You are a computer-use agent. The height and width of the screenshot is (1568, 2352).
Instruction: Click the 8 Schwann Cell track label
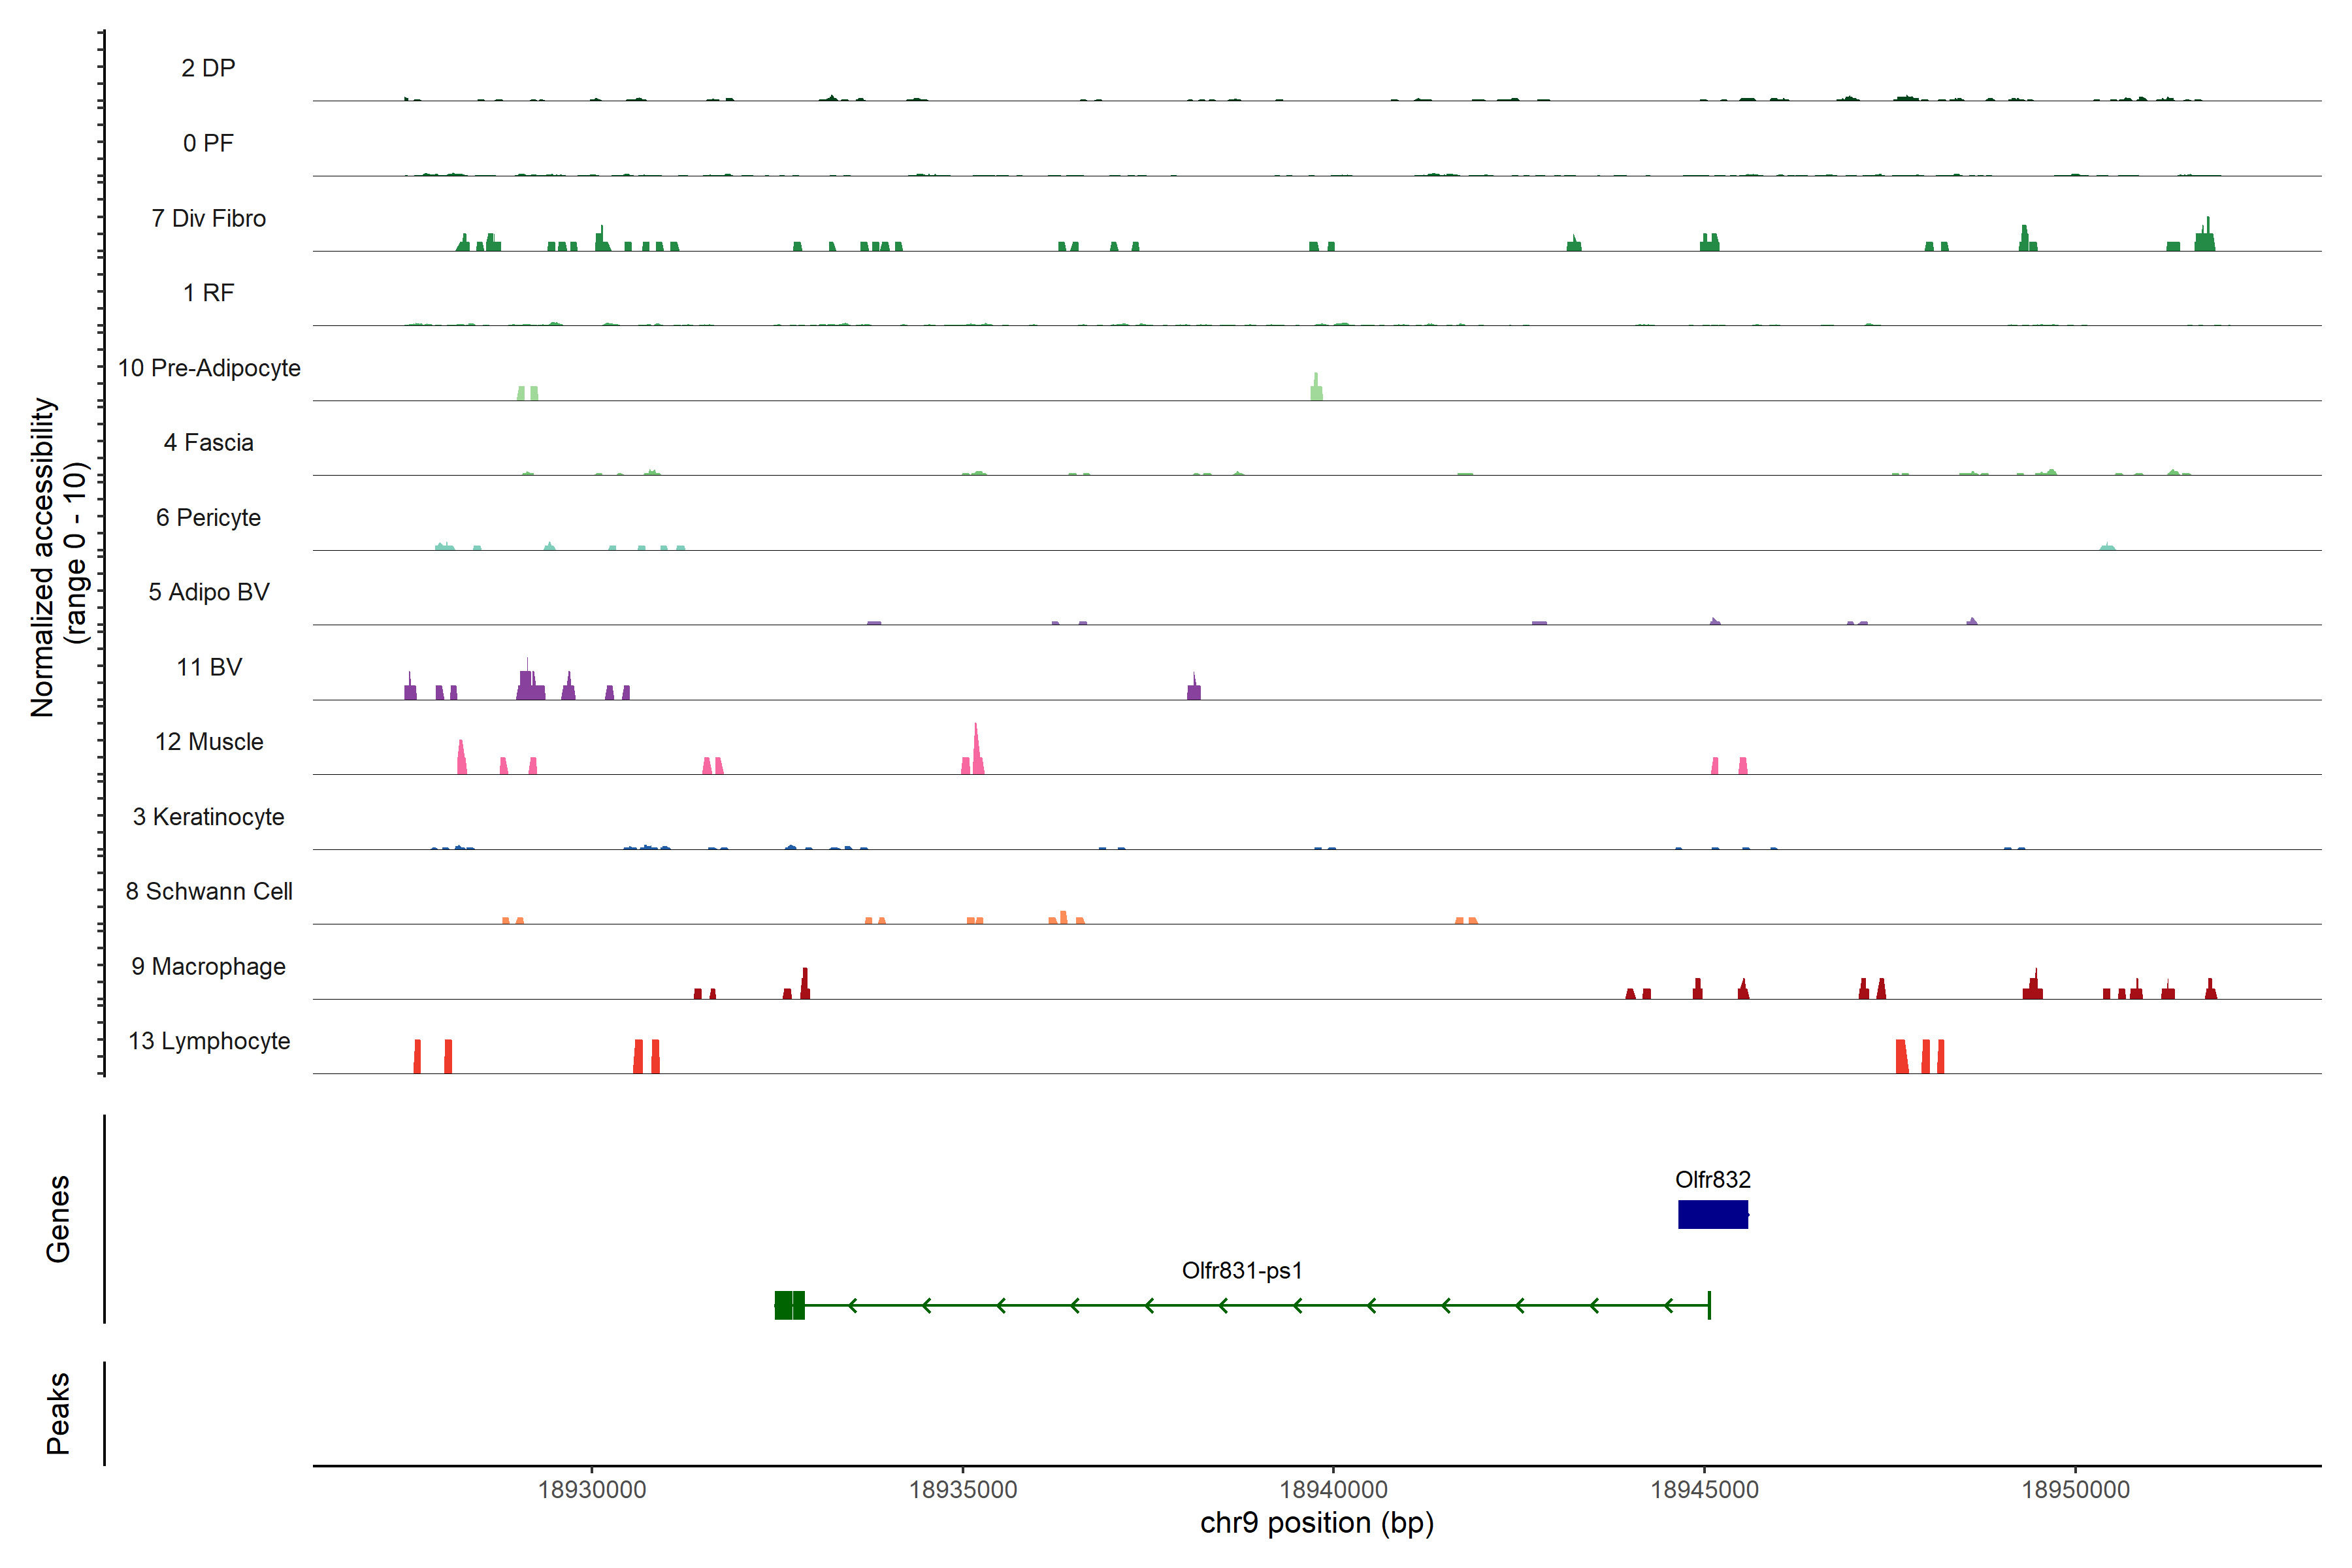click(x=209, y=891)
